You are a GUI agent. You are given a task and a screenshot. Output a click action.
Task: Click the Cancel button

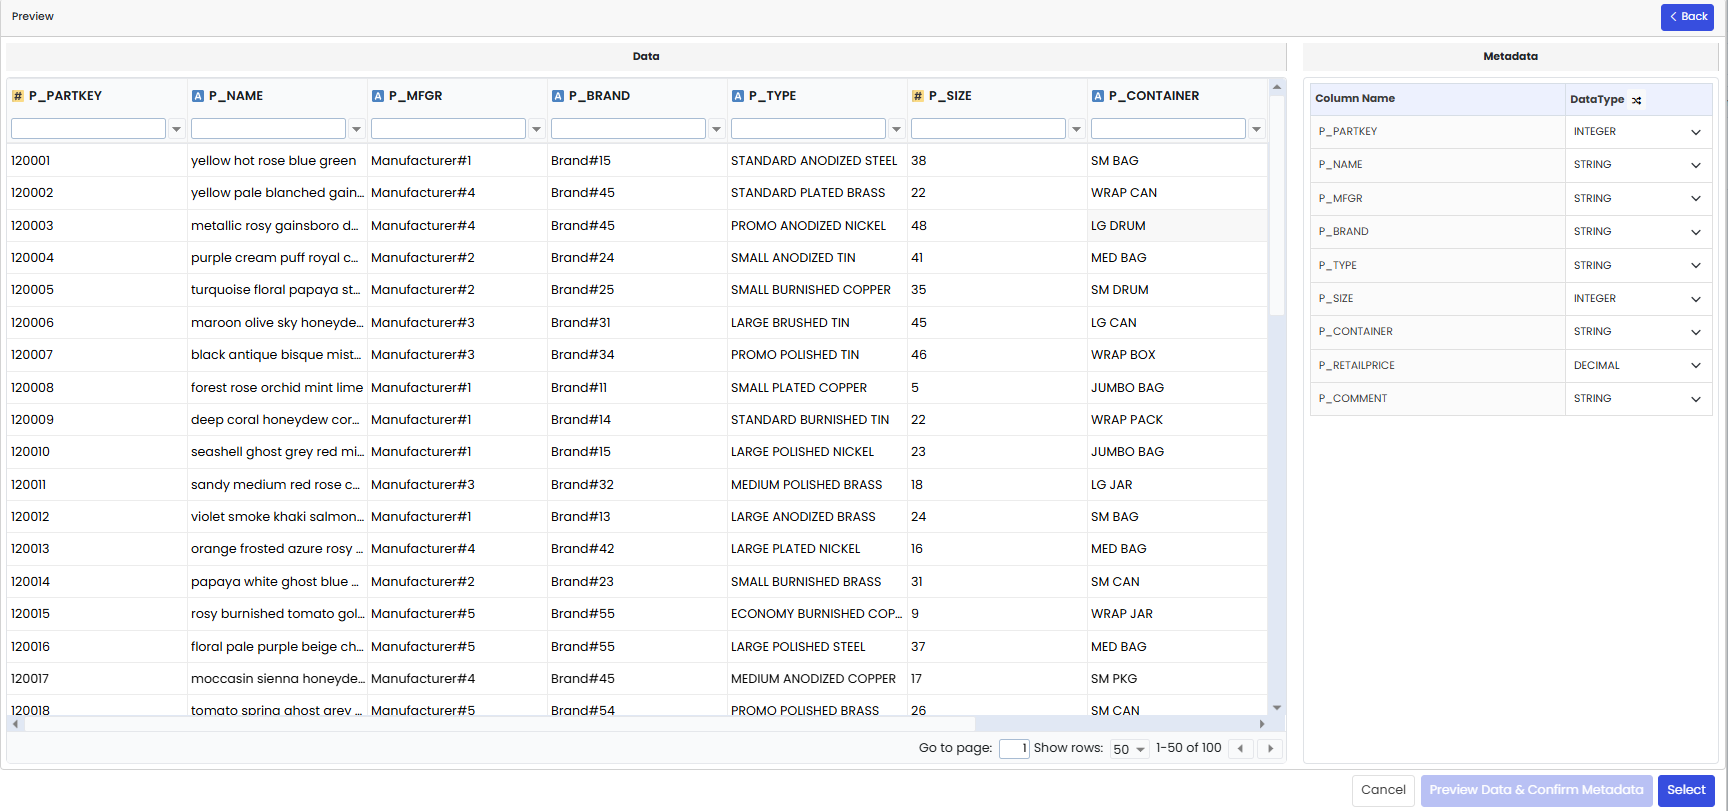point(1383,790)
